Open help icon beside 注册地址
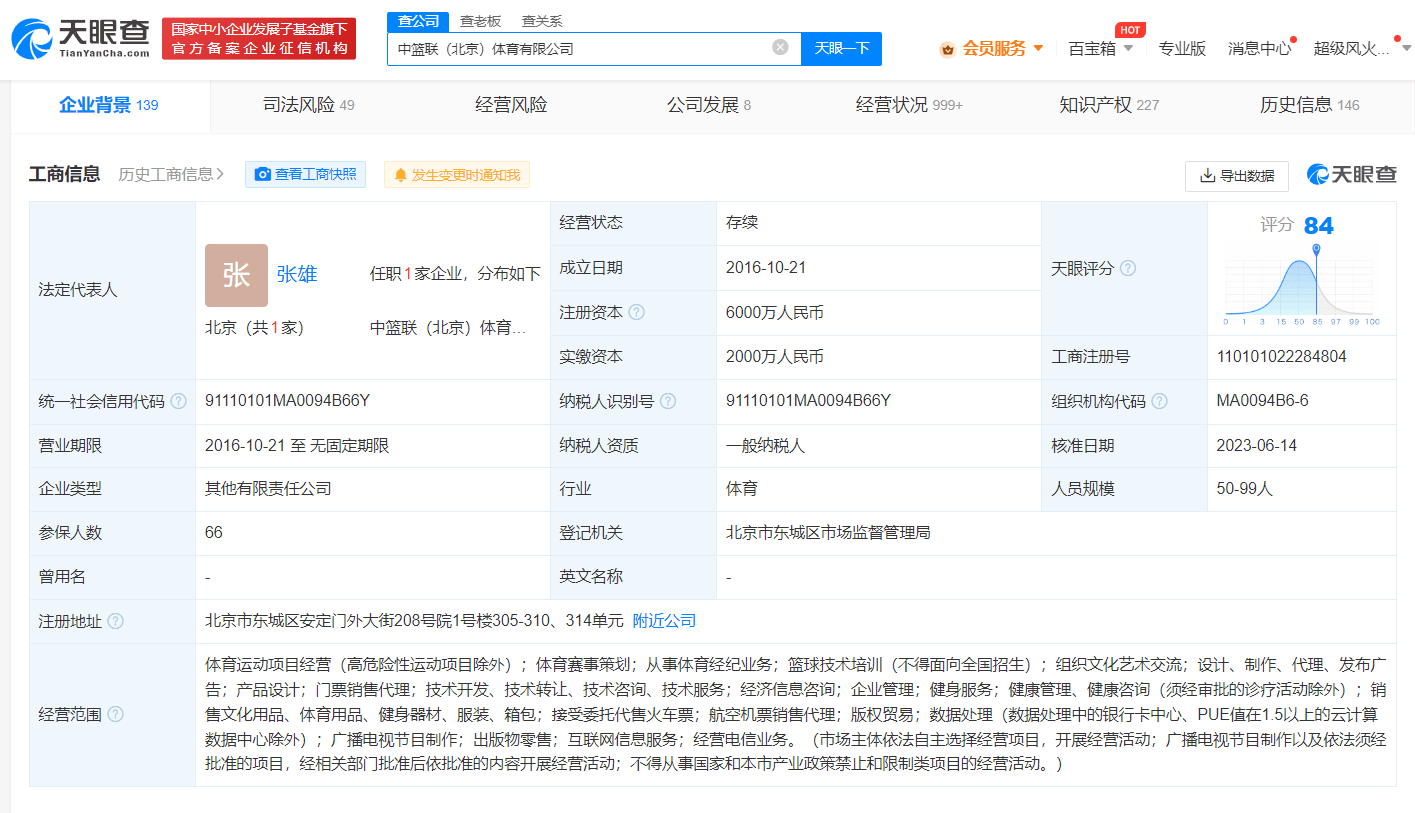This screenshot has width=1415, height=813. 115,621
